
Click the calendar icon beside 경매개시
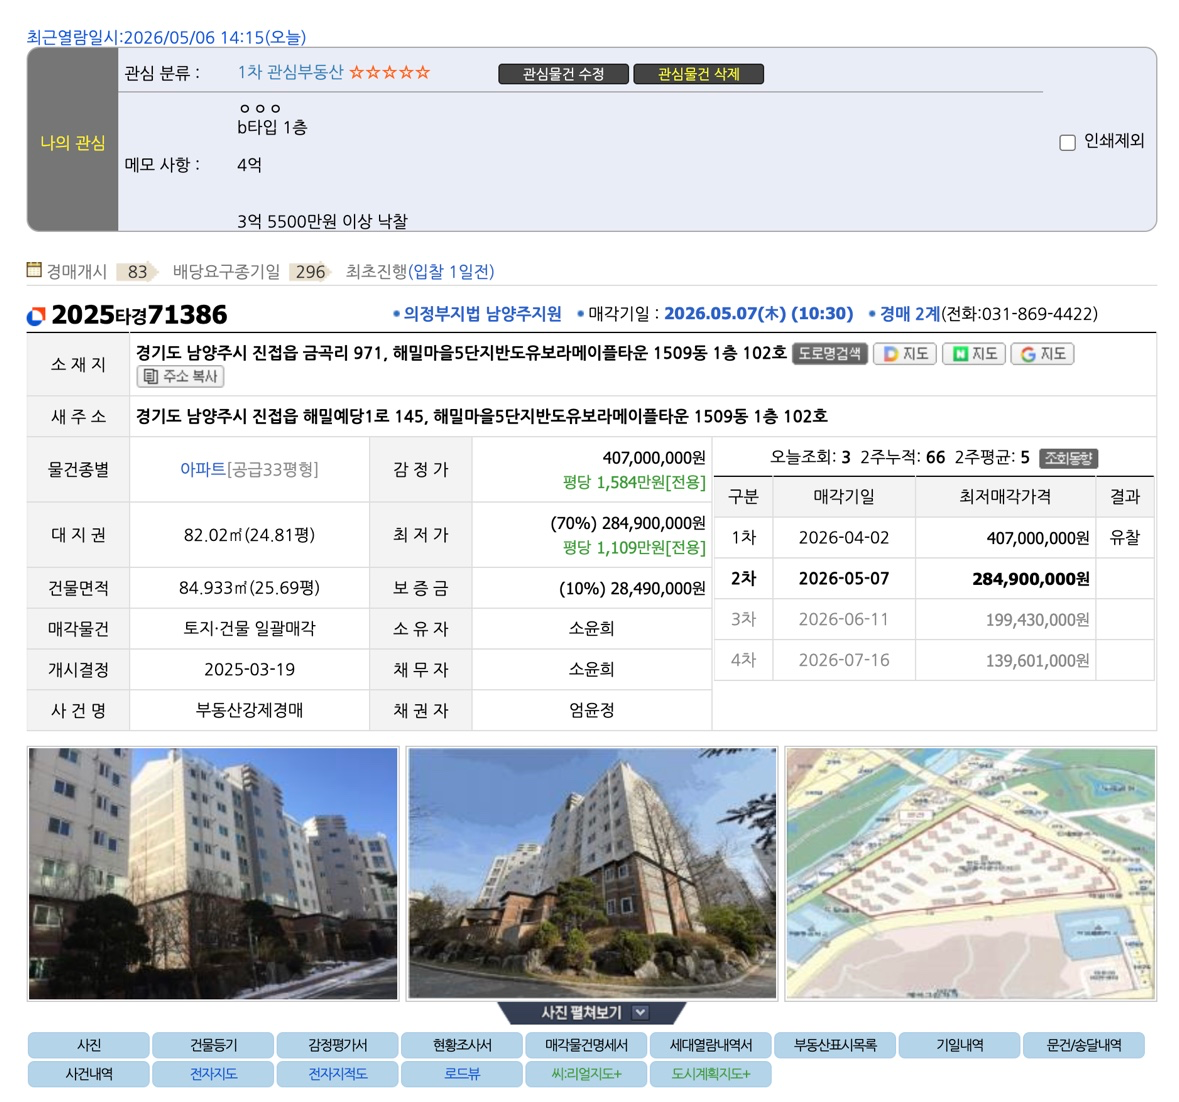pyautogui.click(x=35, y=269)
